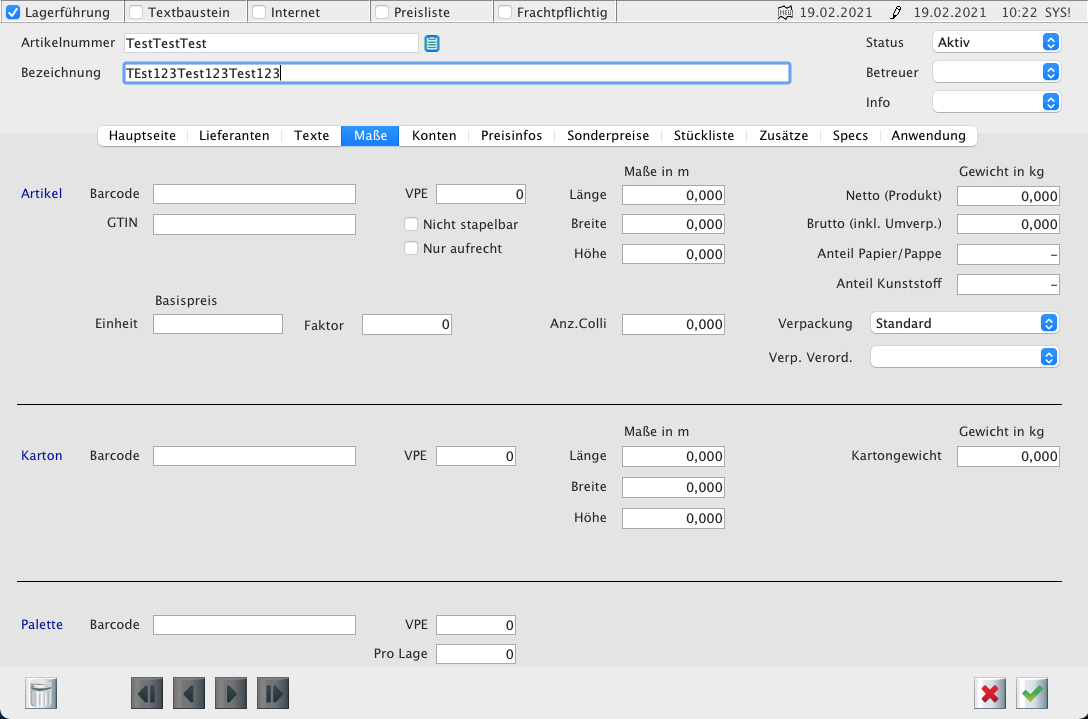Jump to the first record arrow
Screen dimensions: 1088x719
point(147,693)
